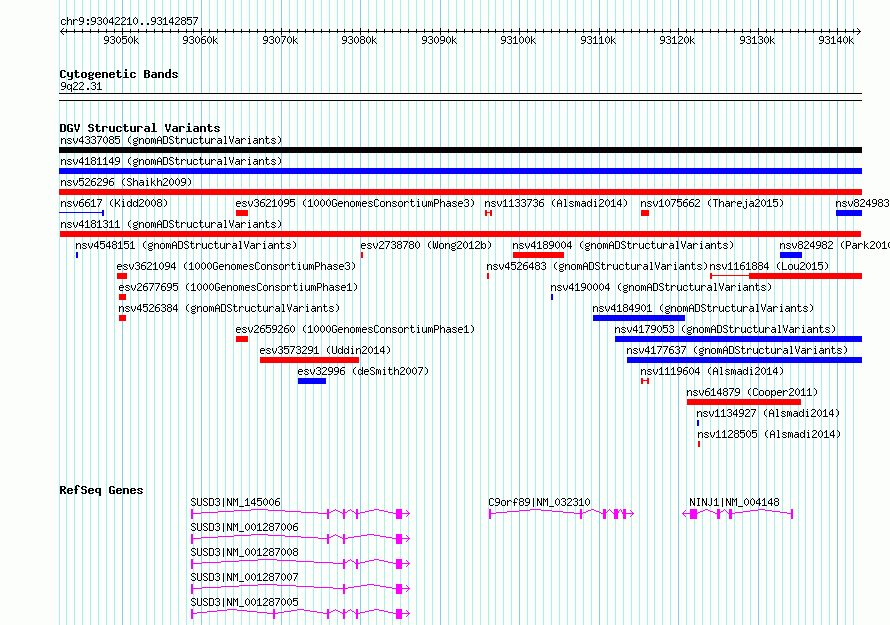Select the 9q22.31 cytogenetic band label

coord(81,86)
